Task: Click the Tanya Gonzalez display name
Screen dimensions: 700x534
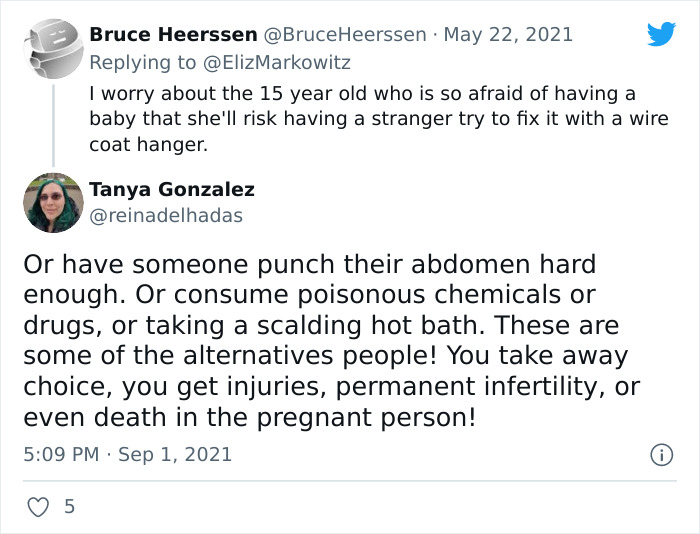Action: 172,189
